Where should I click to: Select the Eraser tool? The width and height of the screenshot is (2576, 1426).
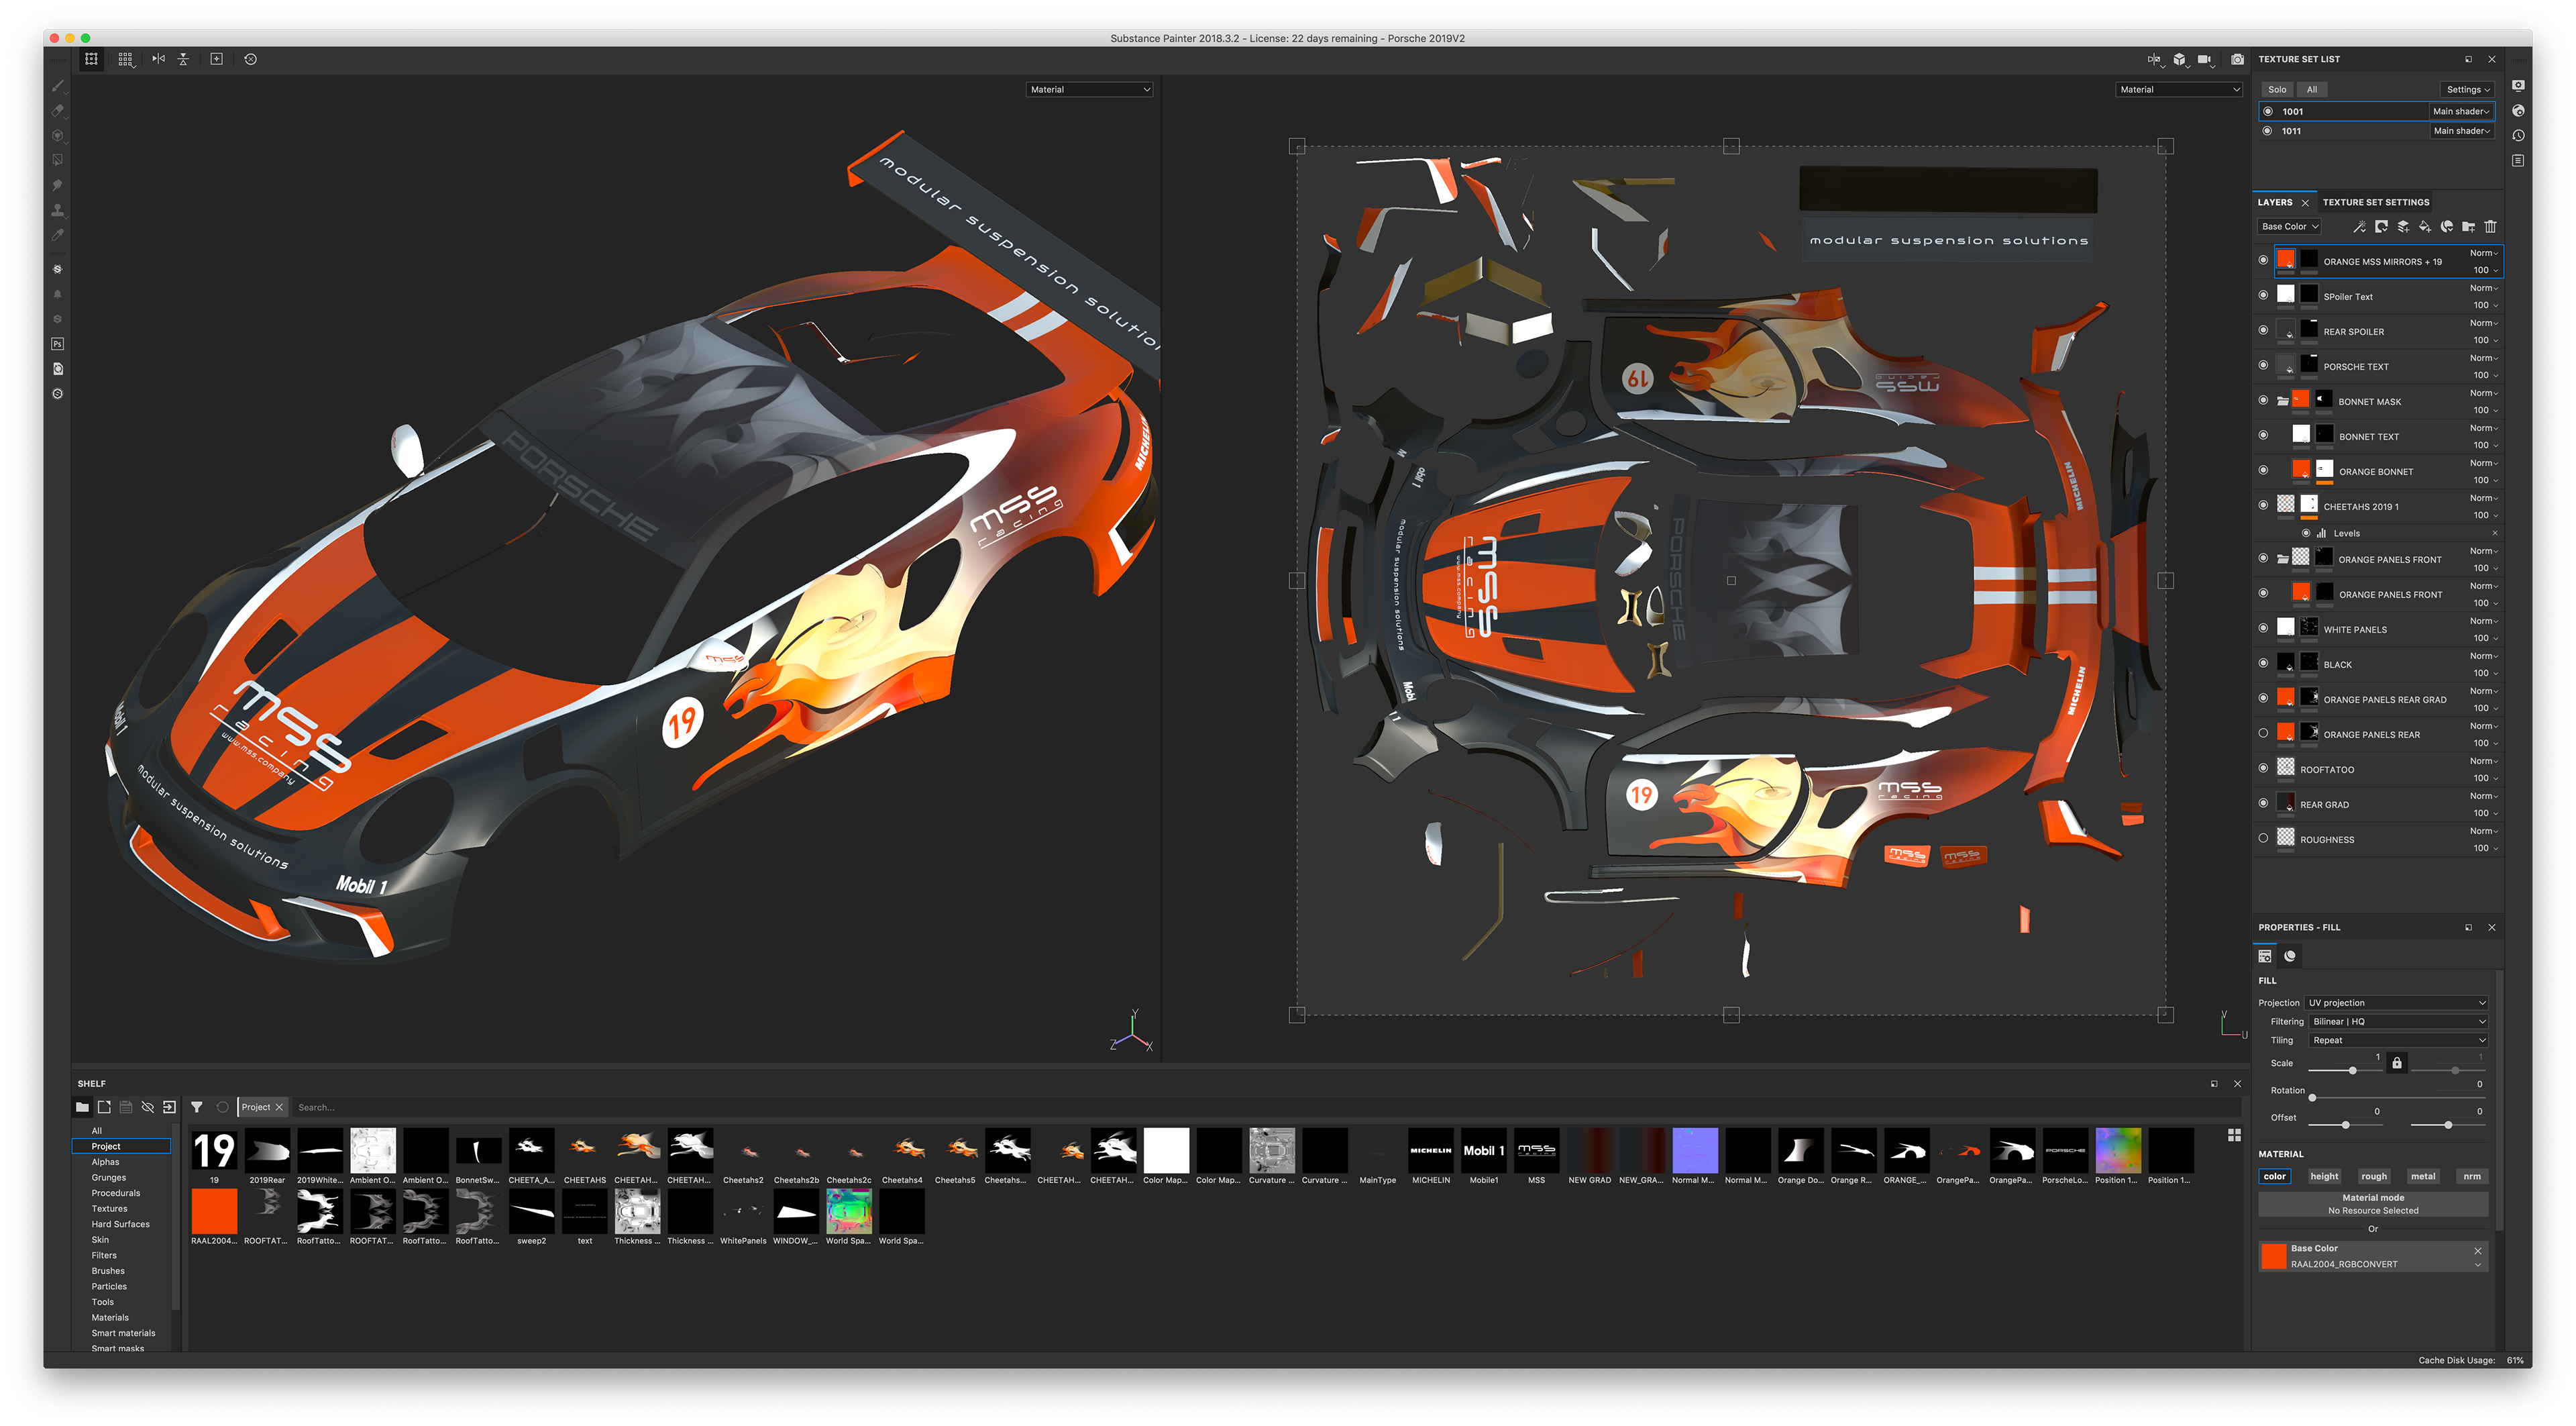58,111
